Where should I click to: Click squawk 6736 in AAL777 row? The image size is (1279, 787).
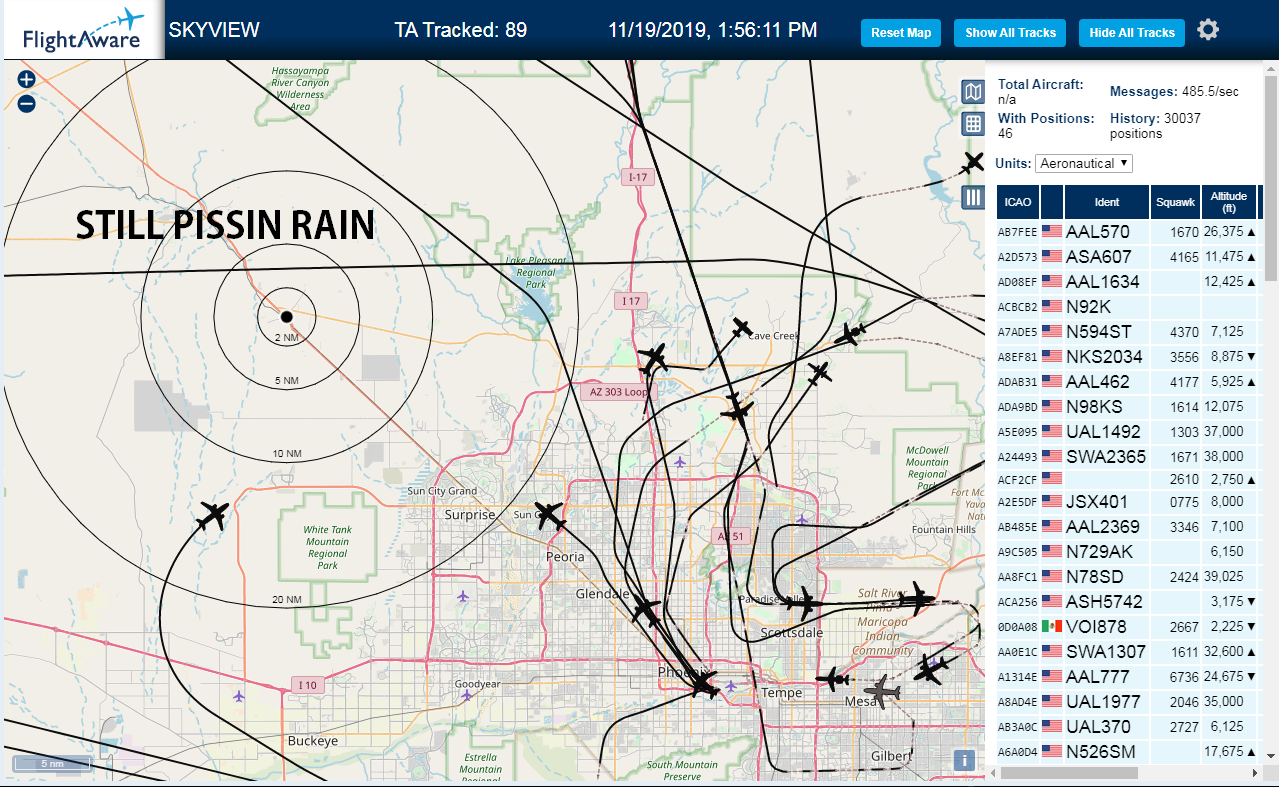pyautogui.click(x=1183, y=677)
